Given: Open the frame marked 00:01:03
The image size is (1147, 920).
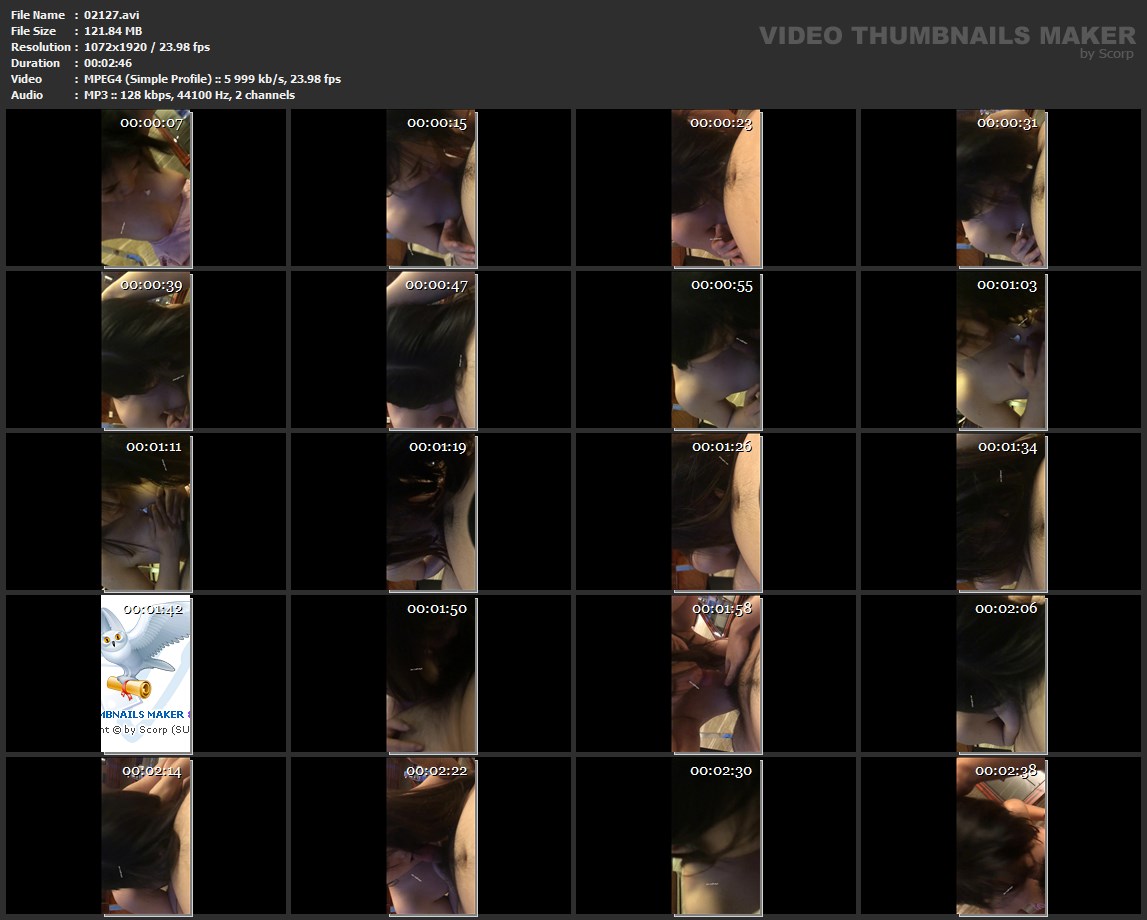Looking at the screenshot, I should [1001, 350].
